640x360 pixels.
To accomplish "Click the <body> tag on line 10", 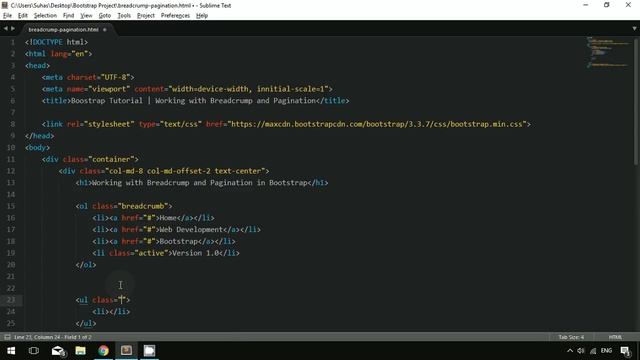I will click(x=37, y=147).
